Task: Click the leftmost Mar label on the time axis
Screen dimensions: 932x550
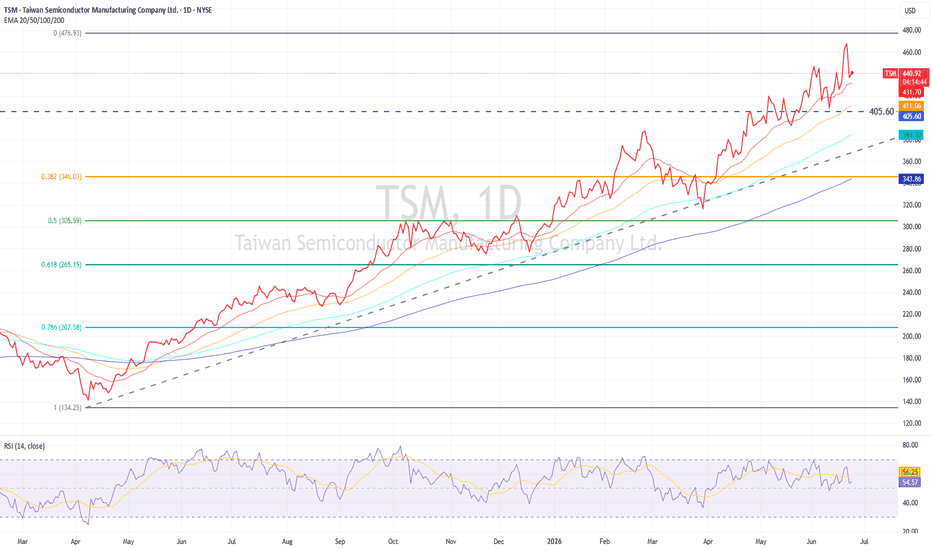Action: click(23, 542)
